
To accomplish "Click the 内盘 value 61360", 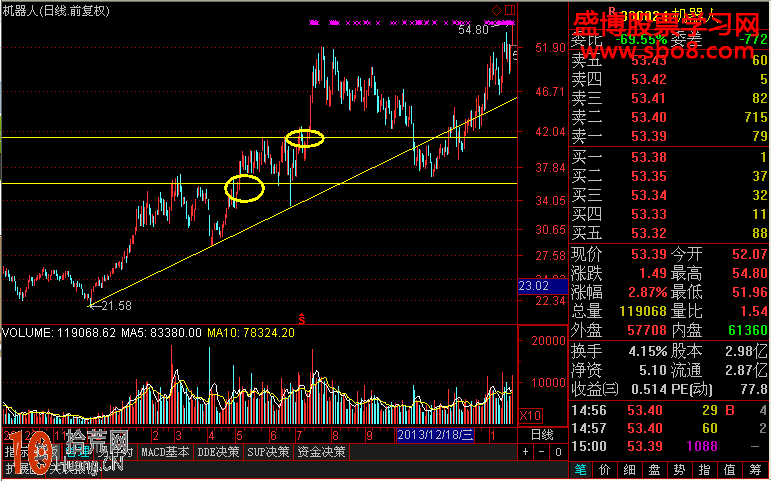I will click(x=748, y=330).
